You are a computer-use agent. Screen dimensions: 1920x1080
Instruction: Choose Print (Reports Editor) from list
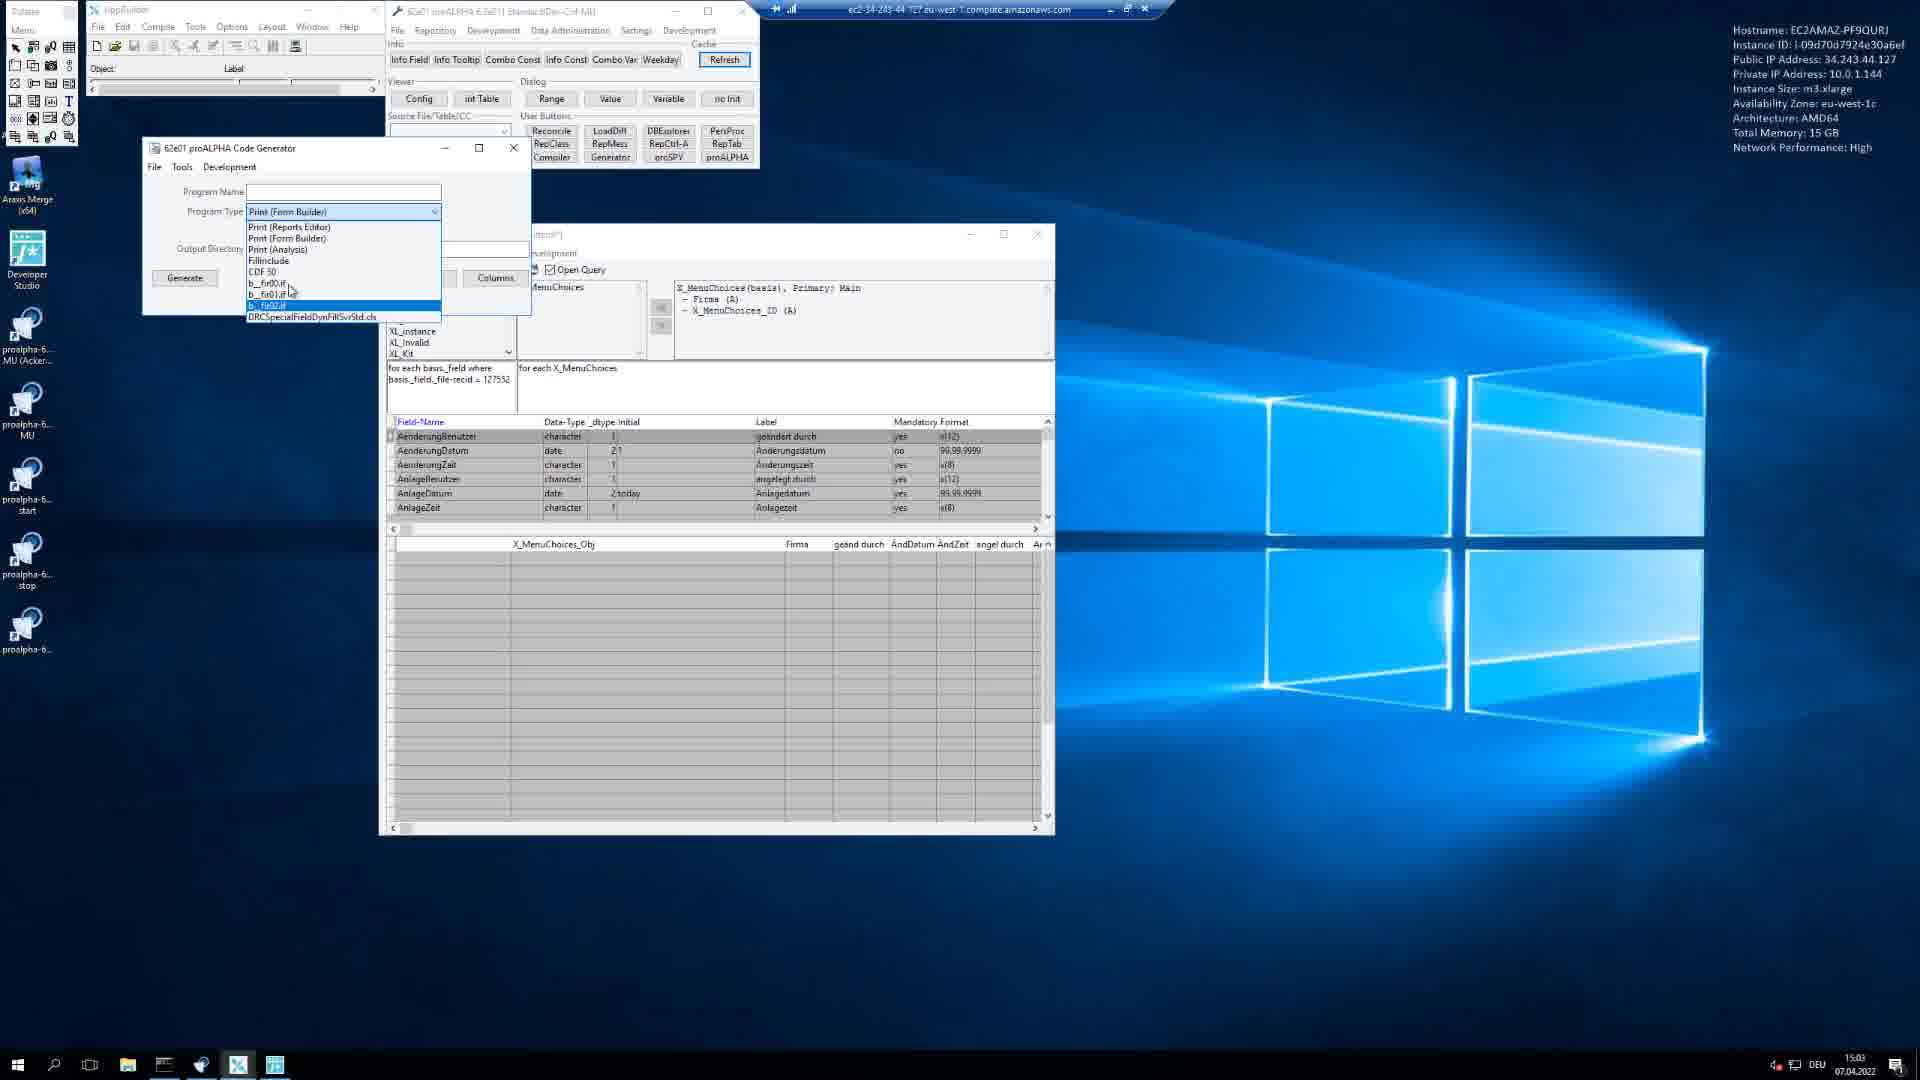pos(343,227)
